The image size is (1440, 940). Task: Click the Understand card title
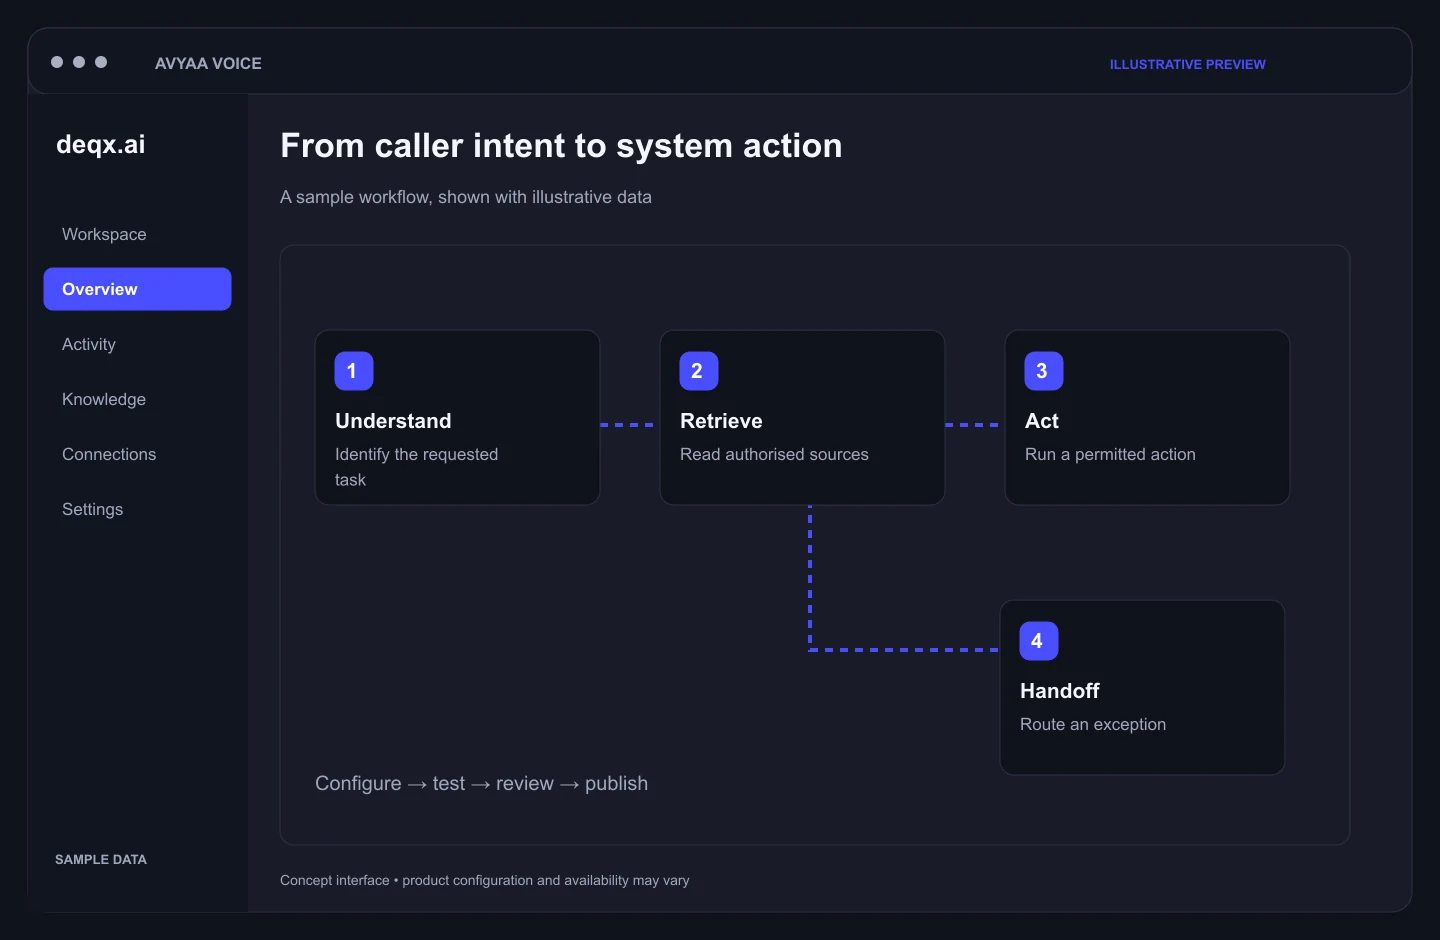pyautogui.click(x=393, y=421)
